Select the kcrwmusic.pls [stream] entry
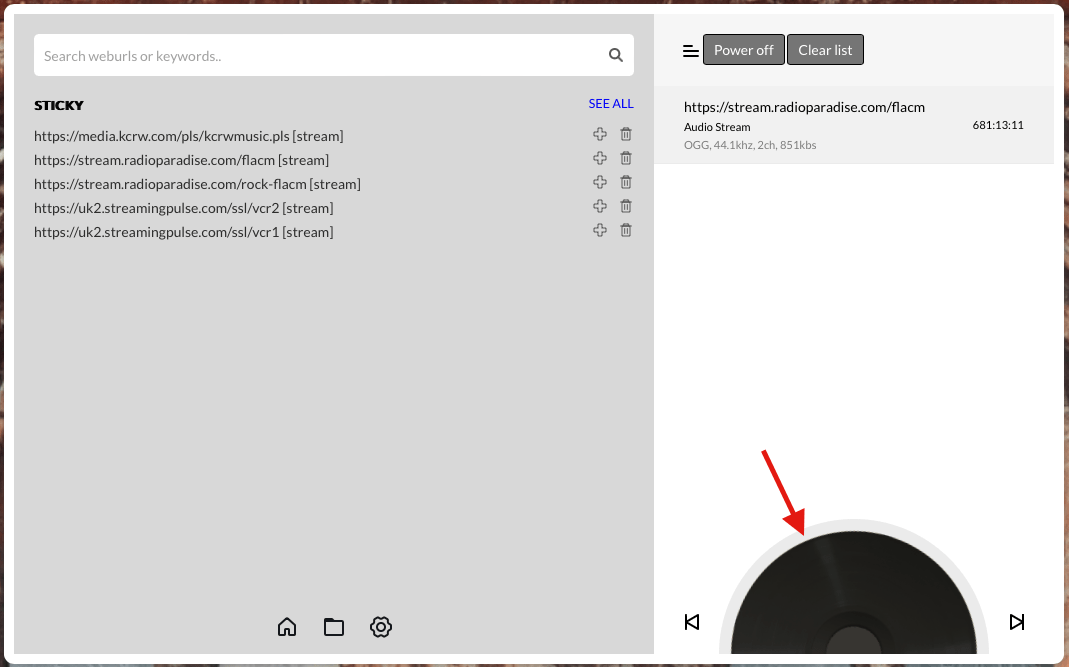This screenshot has height=667, width=1069. coord(189,136)
